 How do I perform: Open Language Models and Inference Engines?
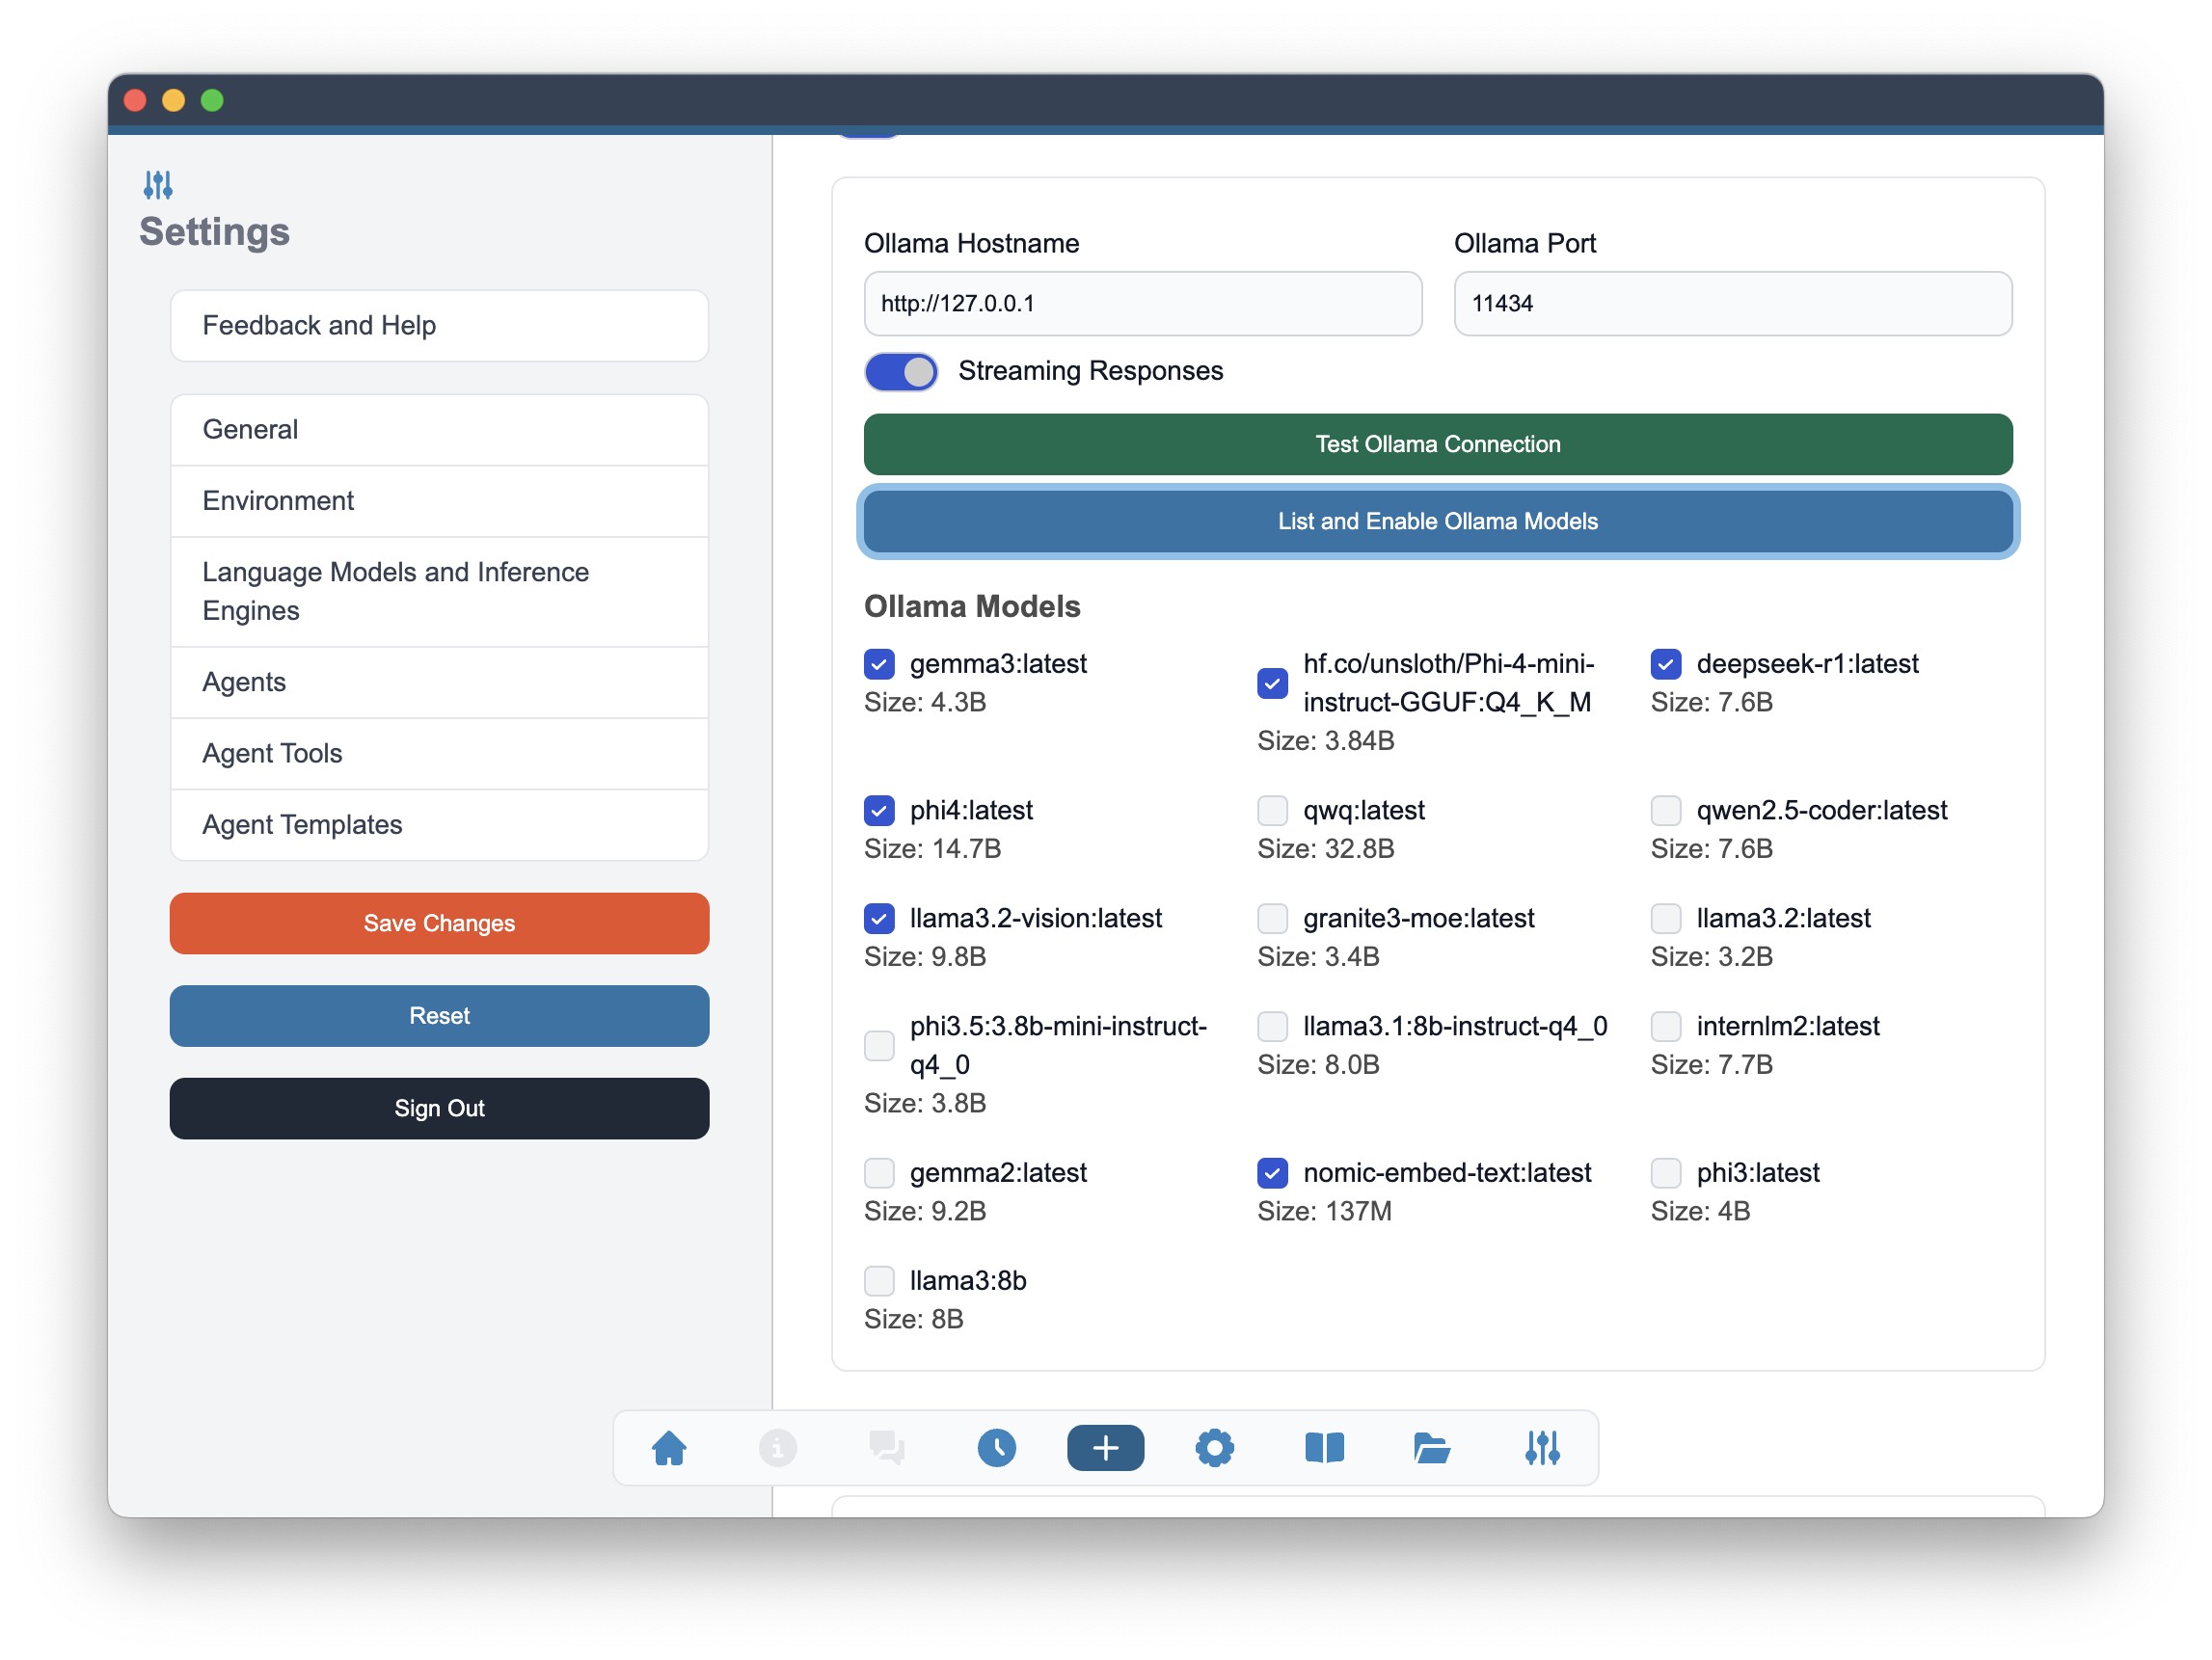point(439,592)
